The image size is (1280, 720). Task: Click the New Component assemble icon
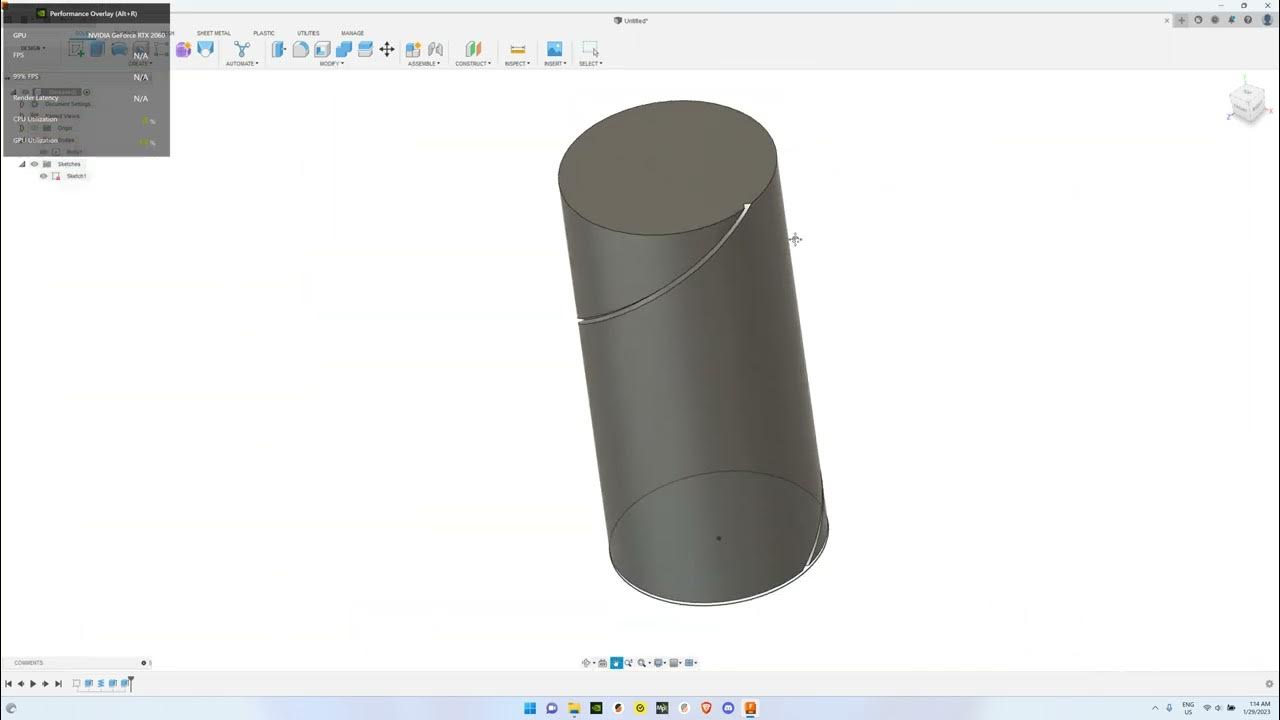pyautogui.click(x=413, y=49)
